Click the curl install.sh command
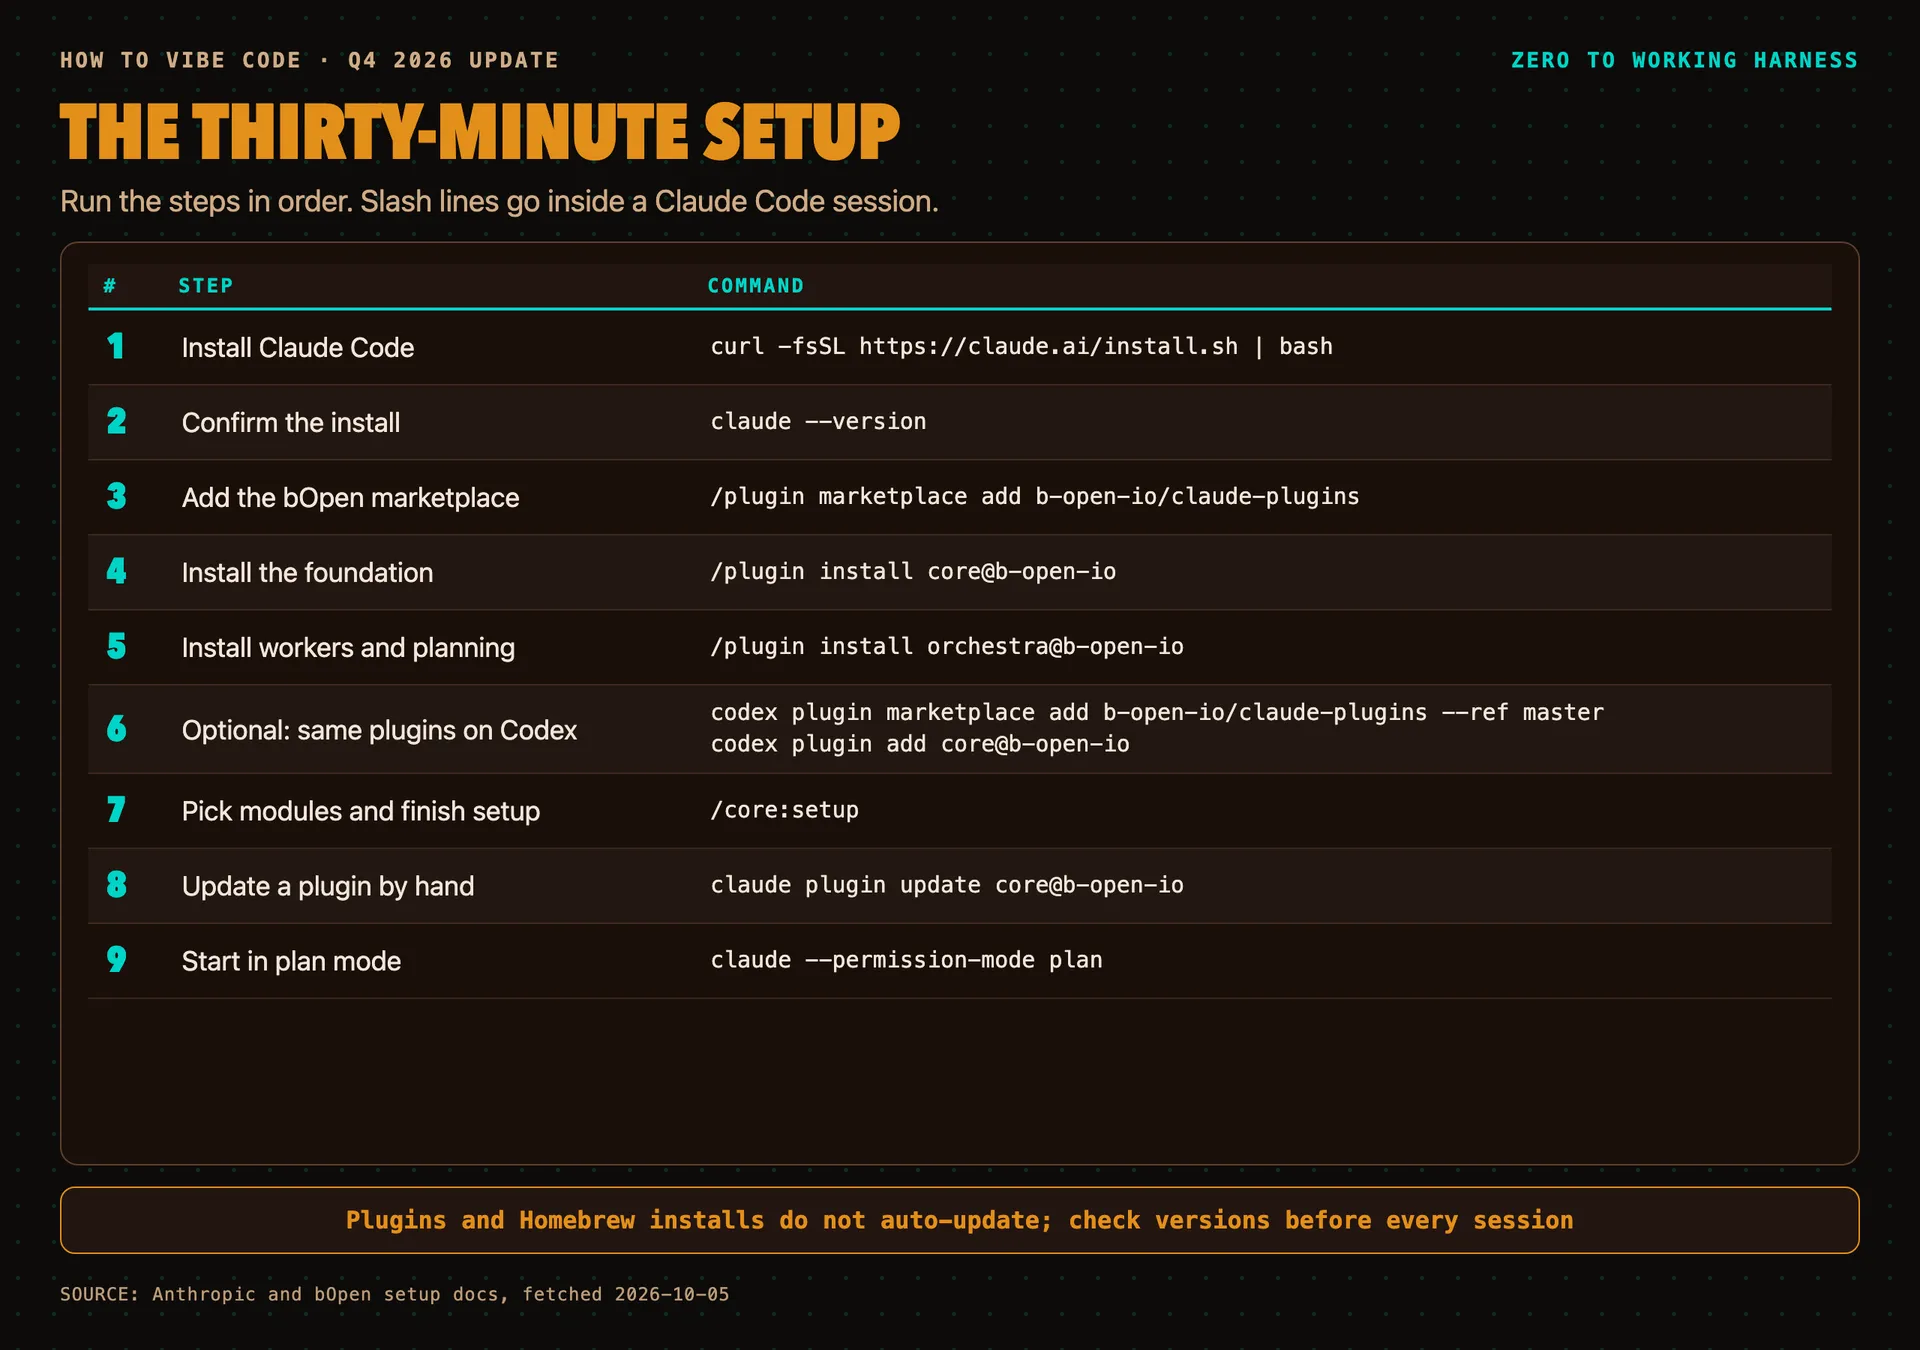The width and height of the screenshot is (1920, 1350). (x=1021, y=346)
